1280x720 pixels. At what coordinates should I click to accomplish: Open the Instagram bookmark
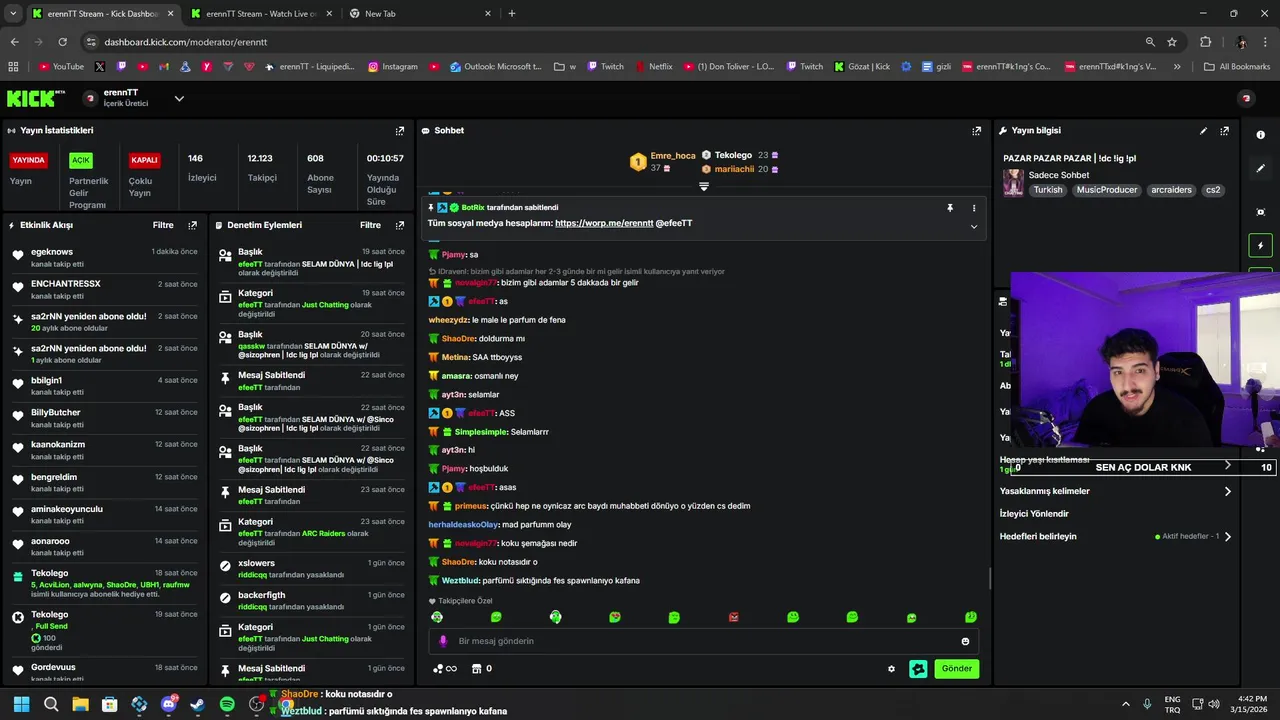click(x=393, y=67)
